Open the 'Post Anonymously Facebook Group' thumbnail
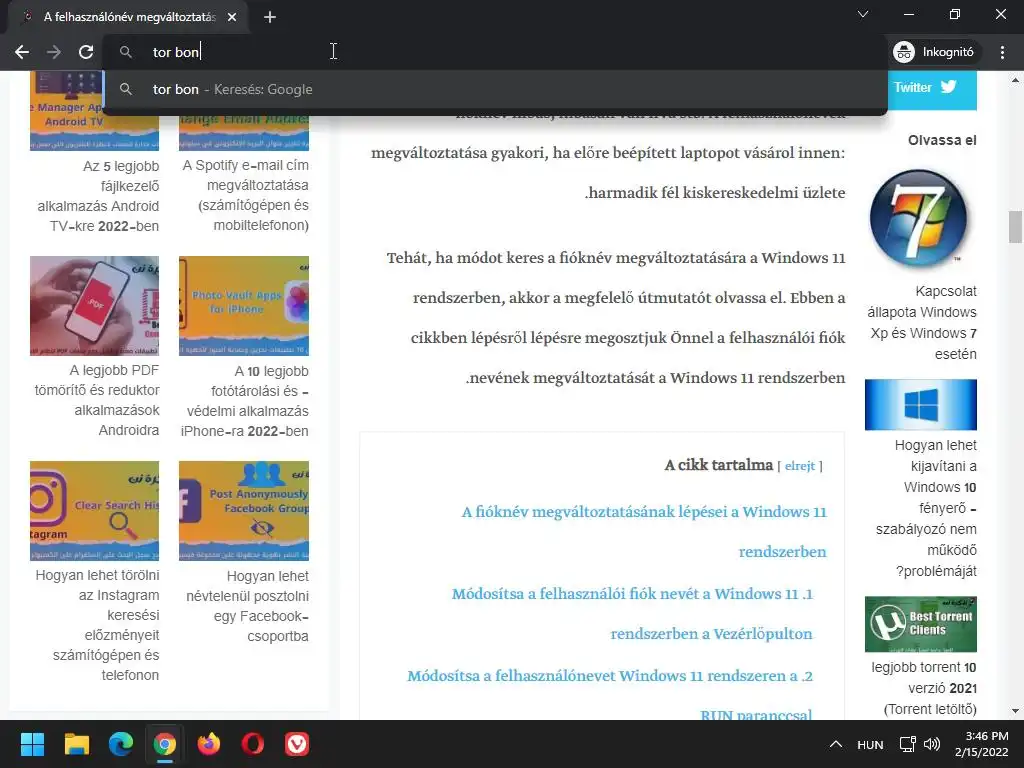Screen dimensions: 1024x768 pyautogui.click(x=244, y=511)
